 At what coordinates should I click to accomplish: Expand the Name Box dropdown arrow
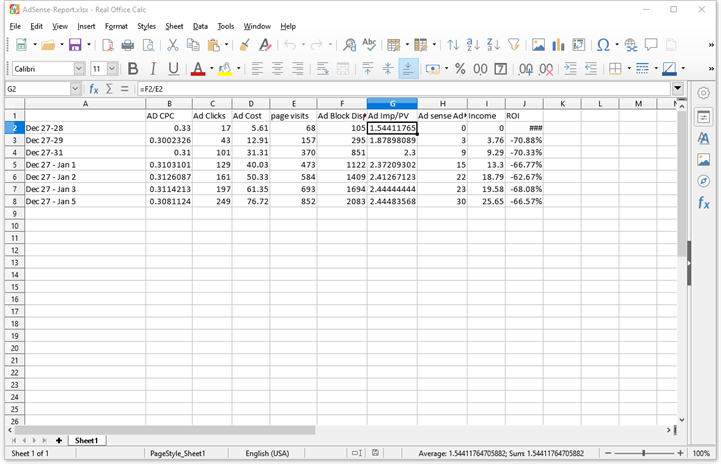(75, 89)
